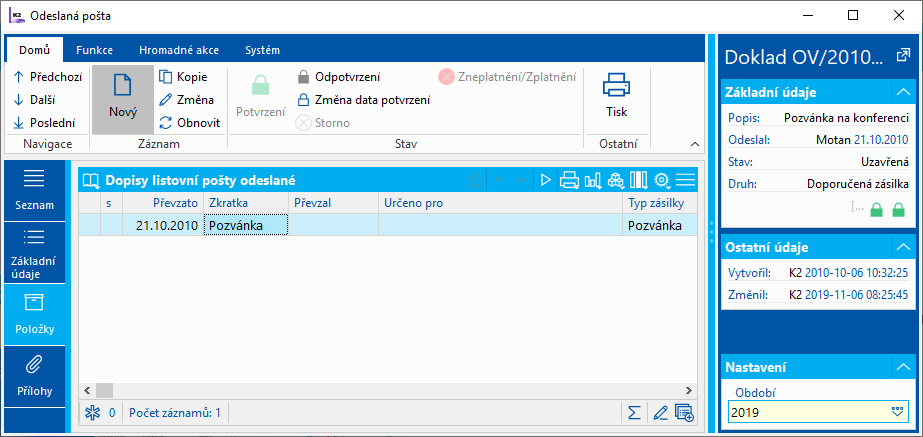Click the greyed import items icon
This screenshot has height=437, width=923.
474,180
